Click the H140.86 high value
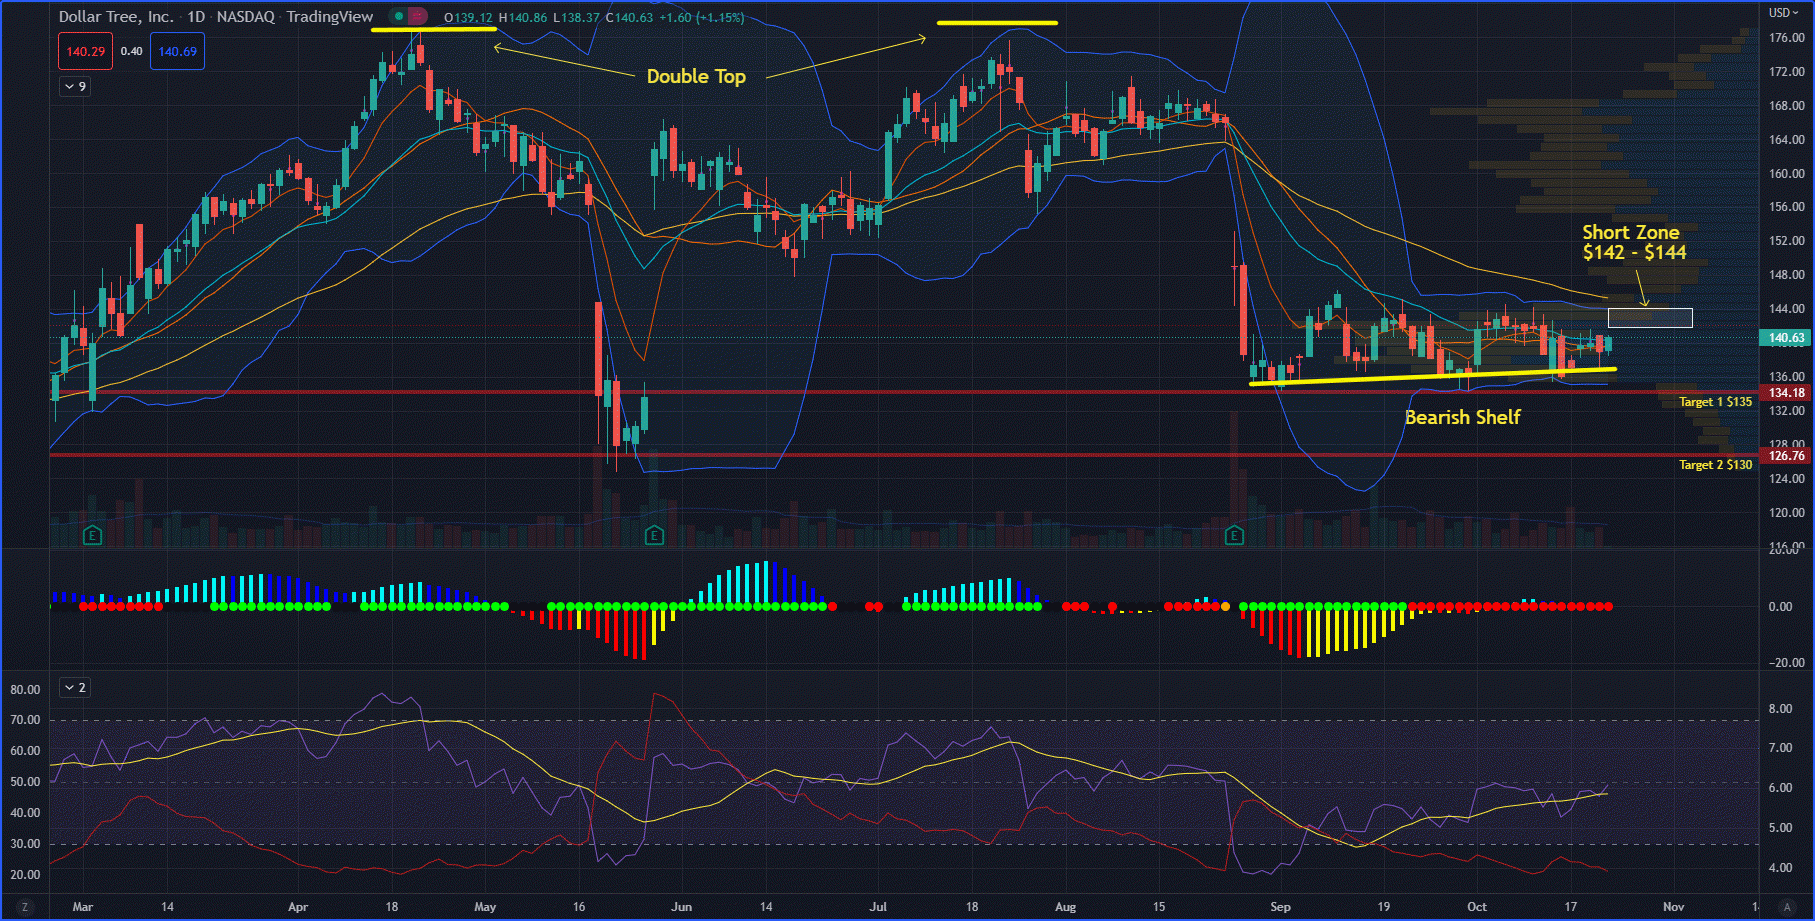The height and width of the screenshot is (921, 1815). click(x=523, y=18)
